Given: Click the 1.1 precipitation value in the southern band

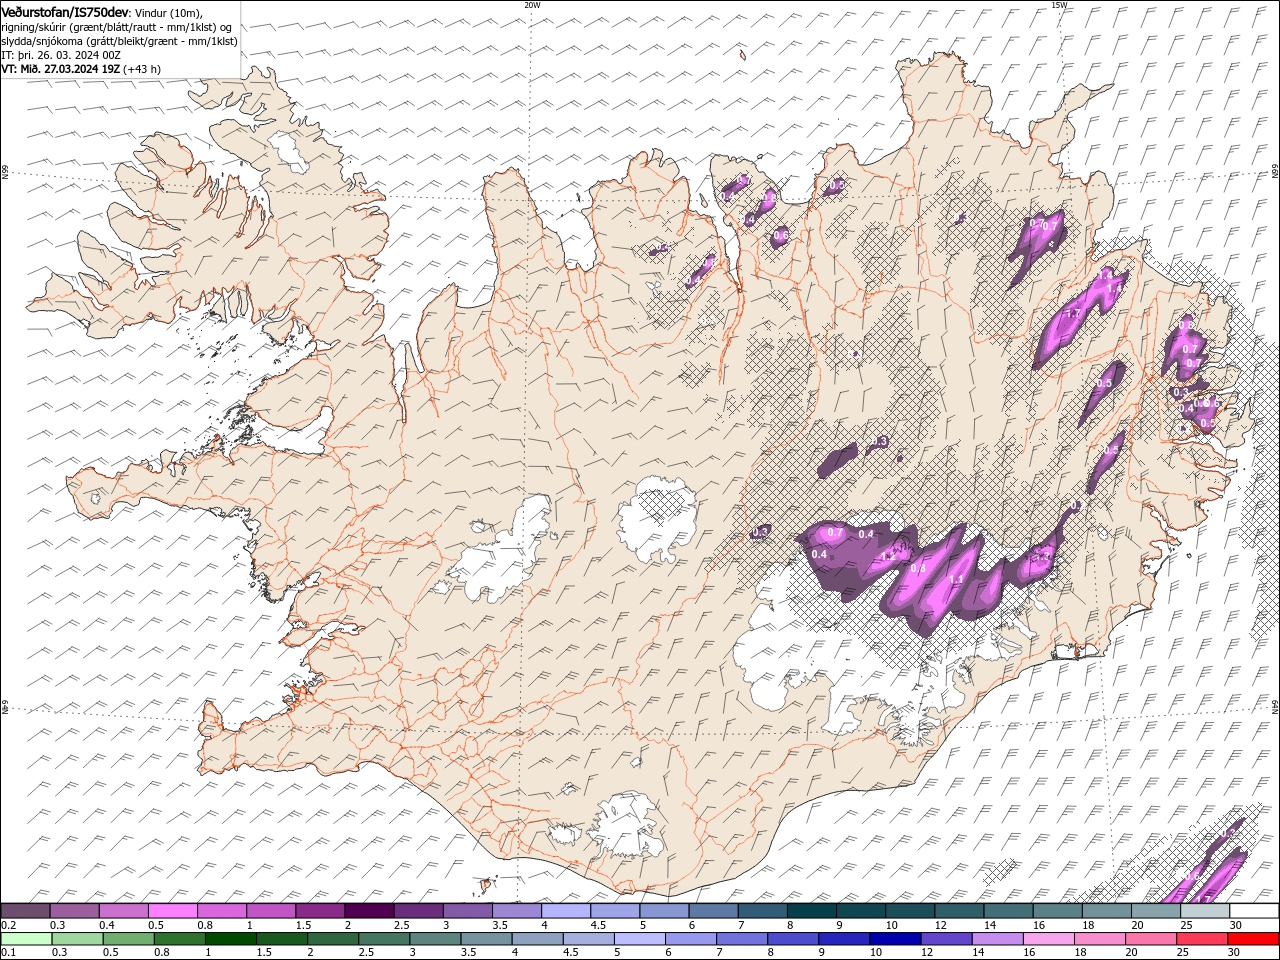Looking at the screenshot, I should click(955, 579).
